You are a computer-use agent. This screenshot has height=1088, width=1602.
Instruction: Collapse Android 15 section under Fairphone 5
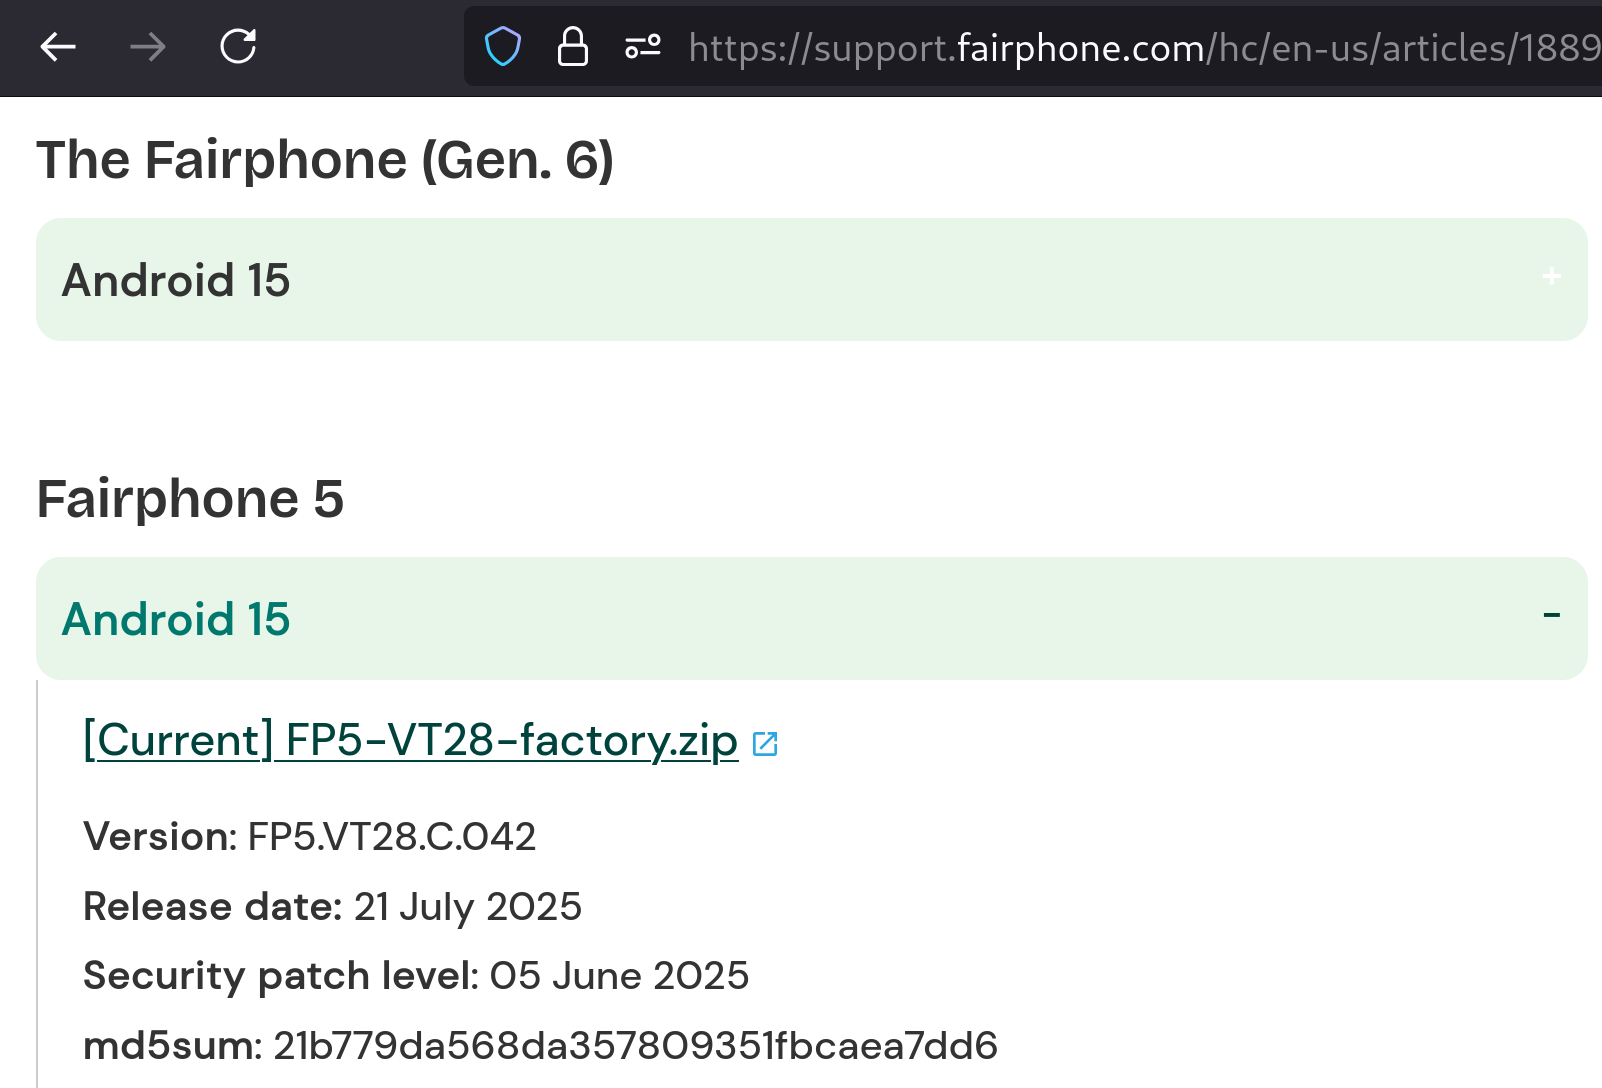(812, 619)
